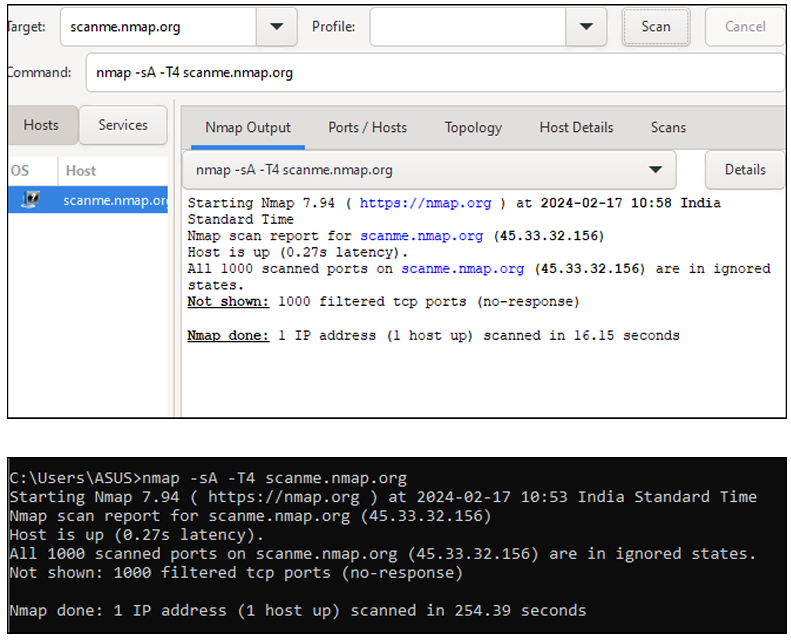The height and width of the screenshot is (641, 791).
Task: Focus the Command input field
Action: coord(435,73)
